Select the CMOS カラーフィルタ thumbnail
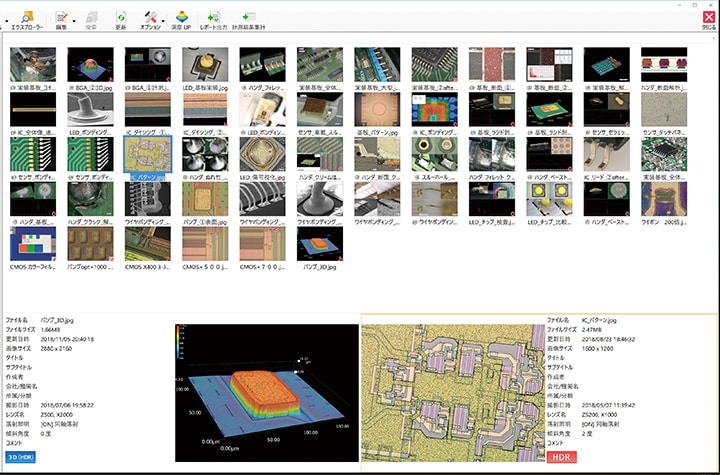Screen dimensions: 720x475 tap(32, 243)
